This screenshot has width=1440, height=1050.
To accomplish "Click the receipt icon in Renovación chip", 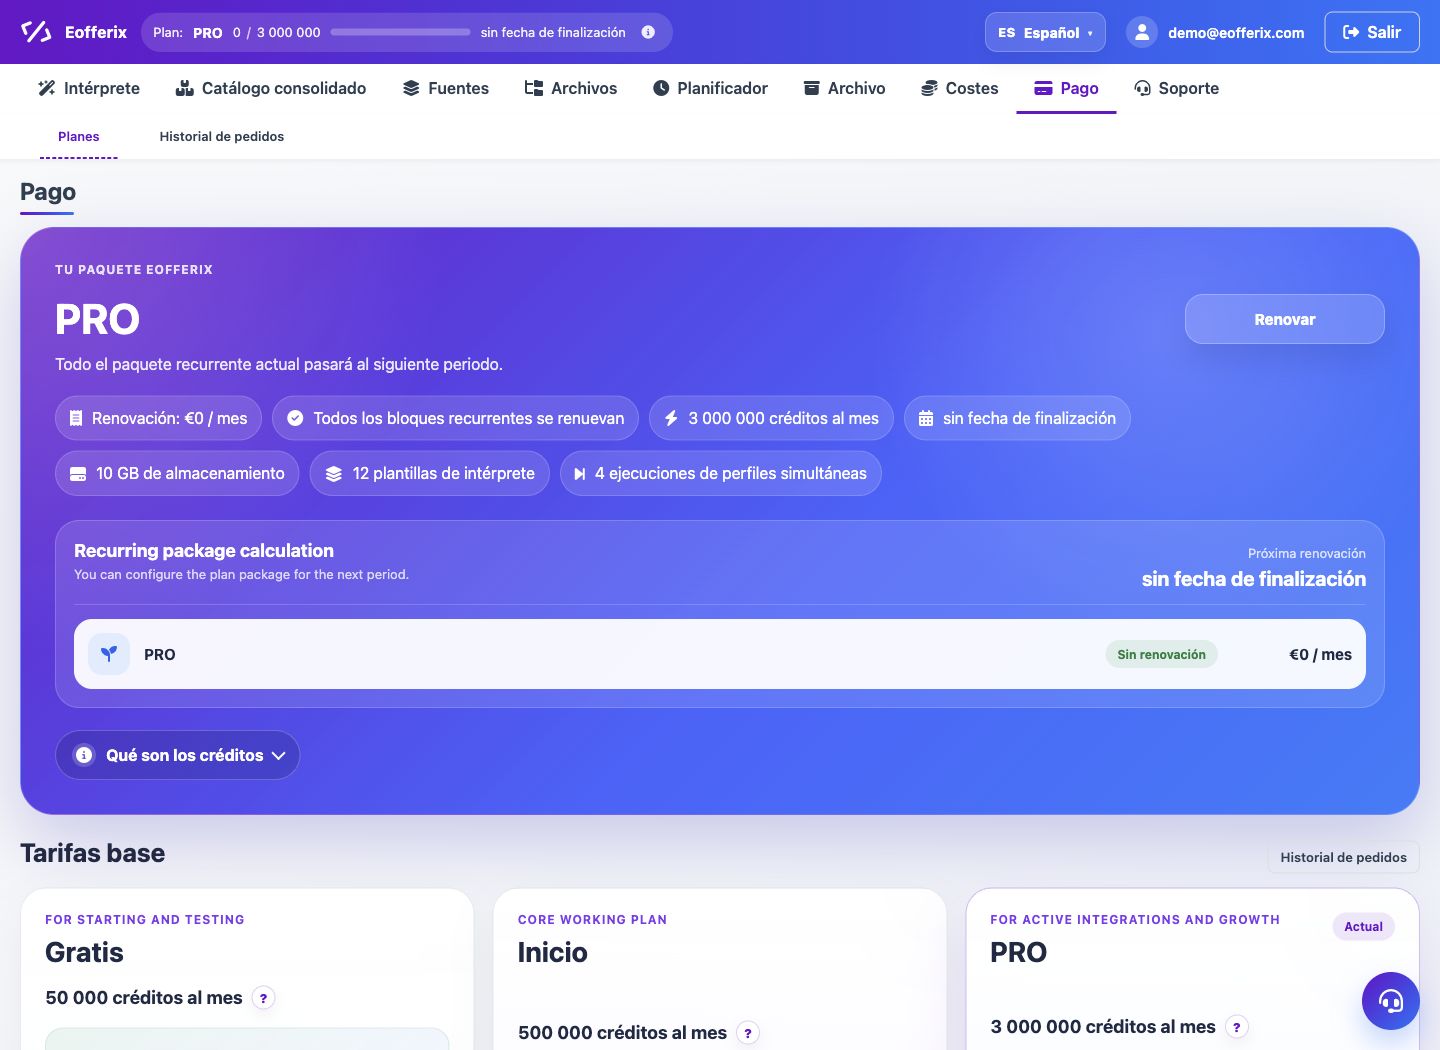I will tap(76, 418).
